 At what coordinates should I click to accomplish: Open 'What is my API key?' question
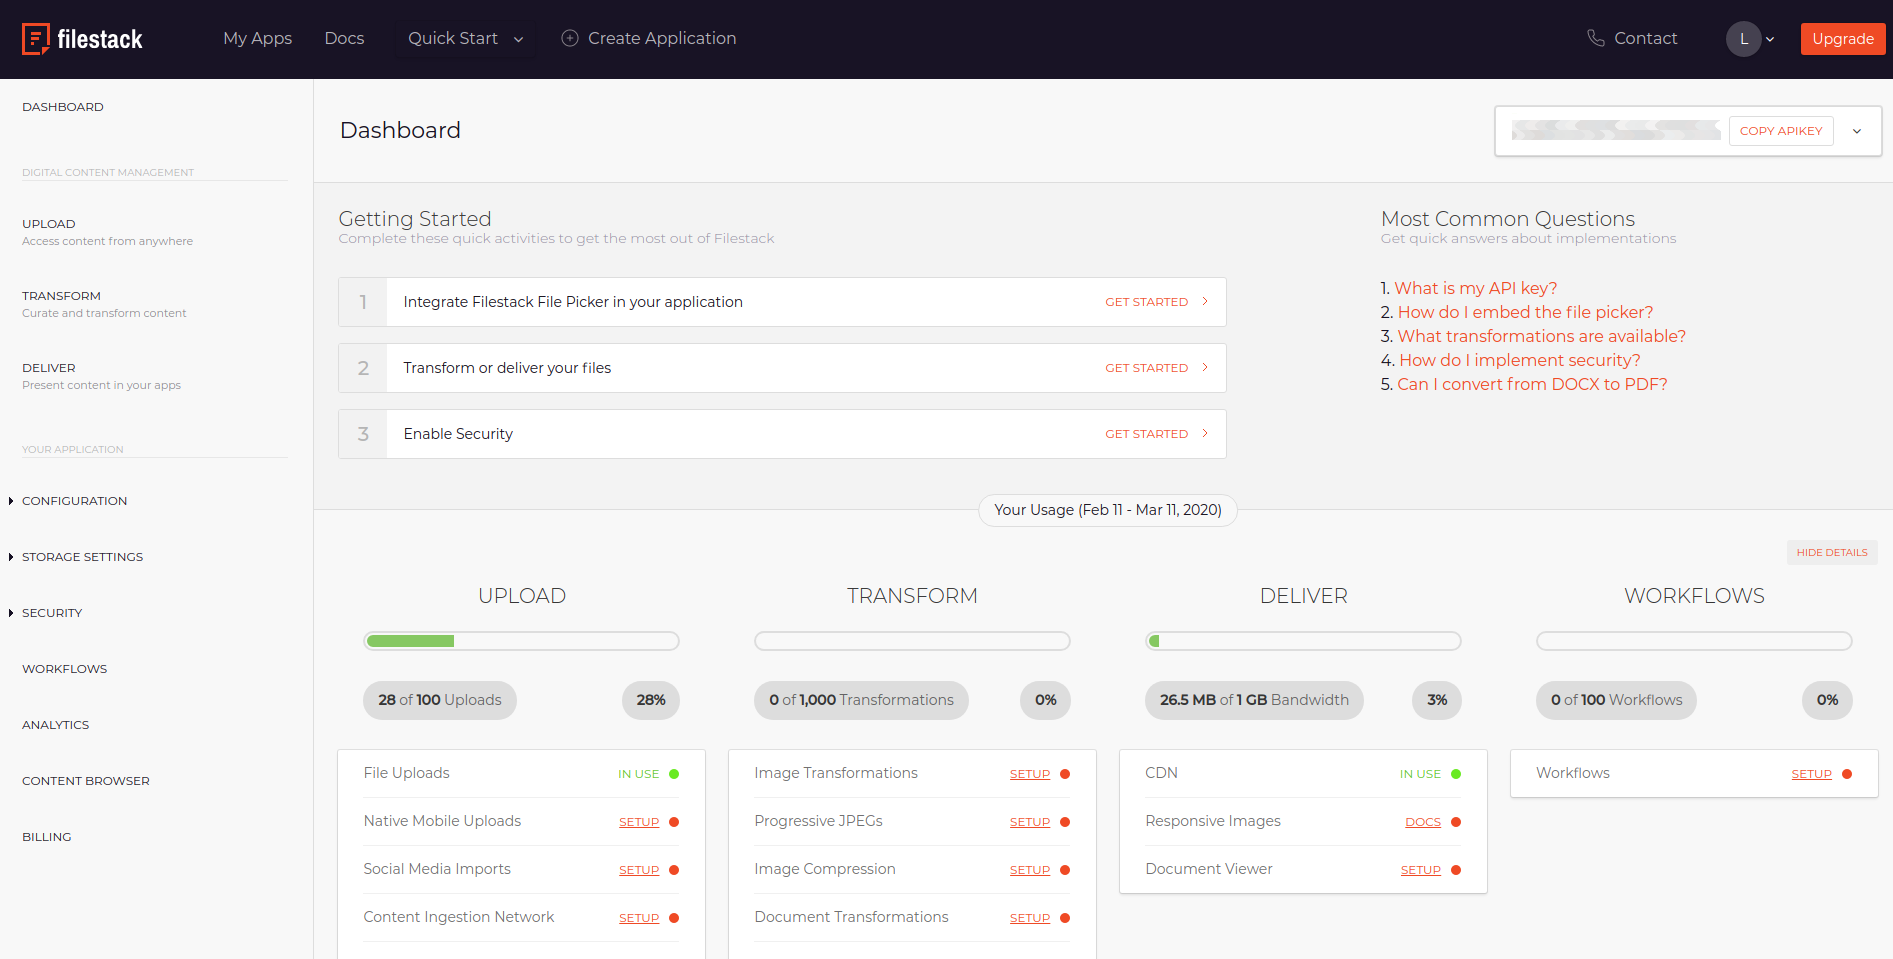[1475, 288]
